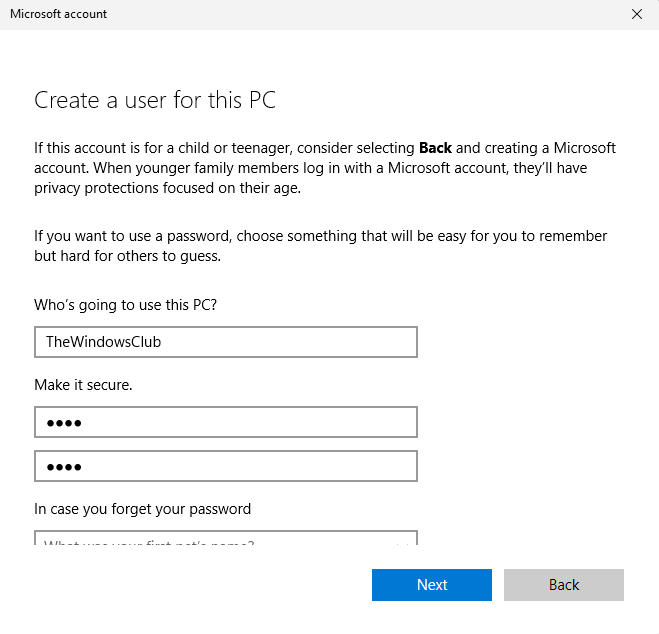Focus the confirm password field
This screenshot has height=634, width=659.
(225, 466)
